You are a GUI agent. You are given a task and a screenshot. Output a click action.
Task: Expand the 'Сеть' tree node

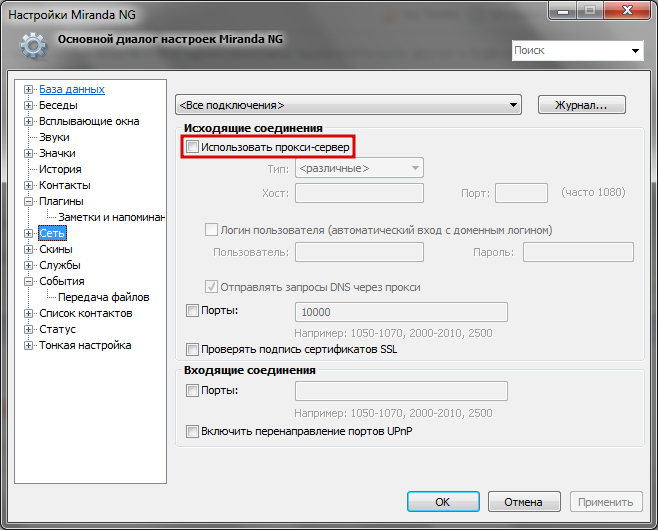coord(28,233)
